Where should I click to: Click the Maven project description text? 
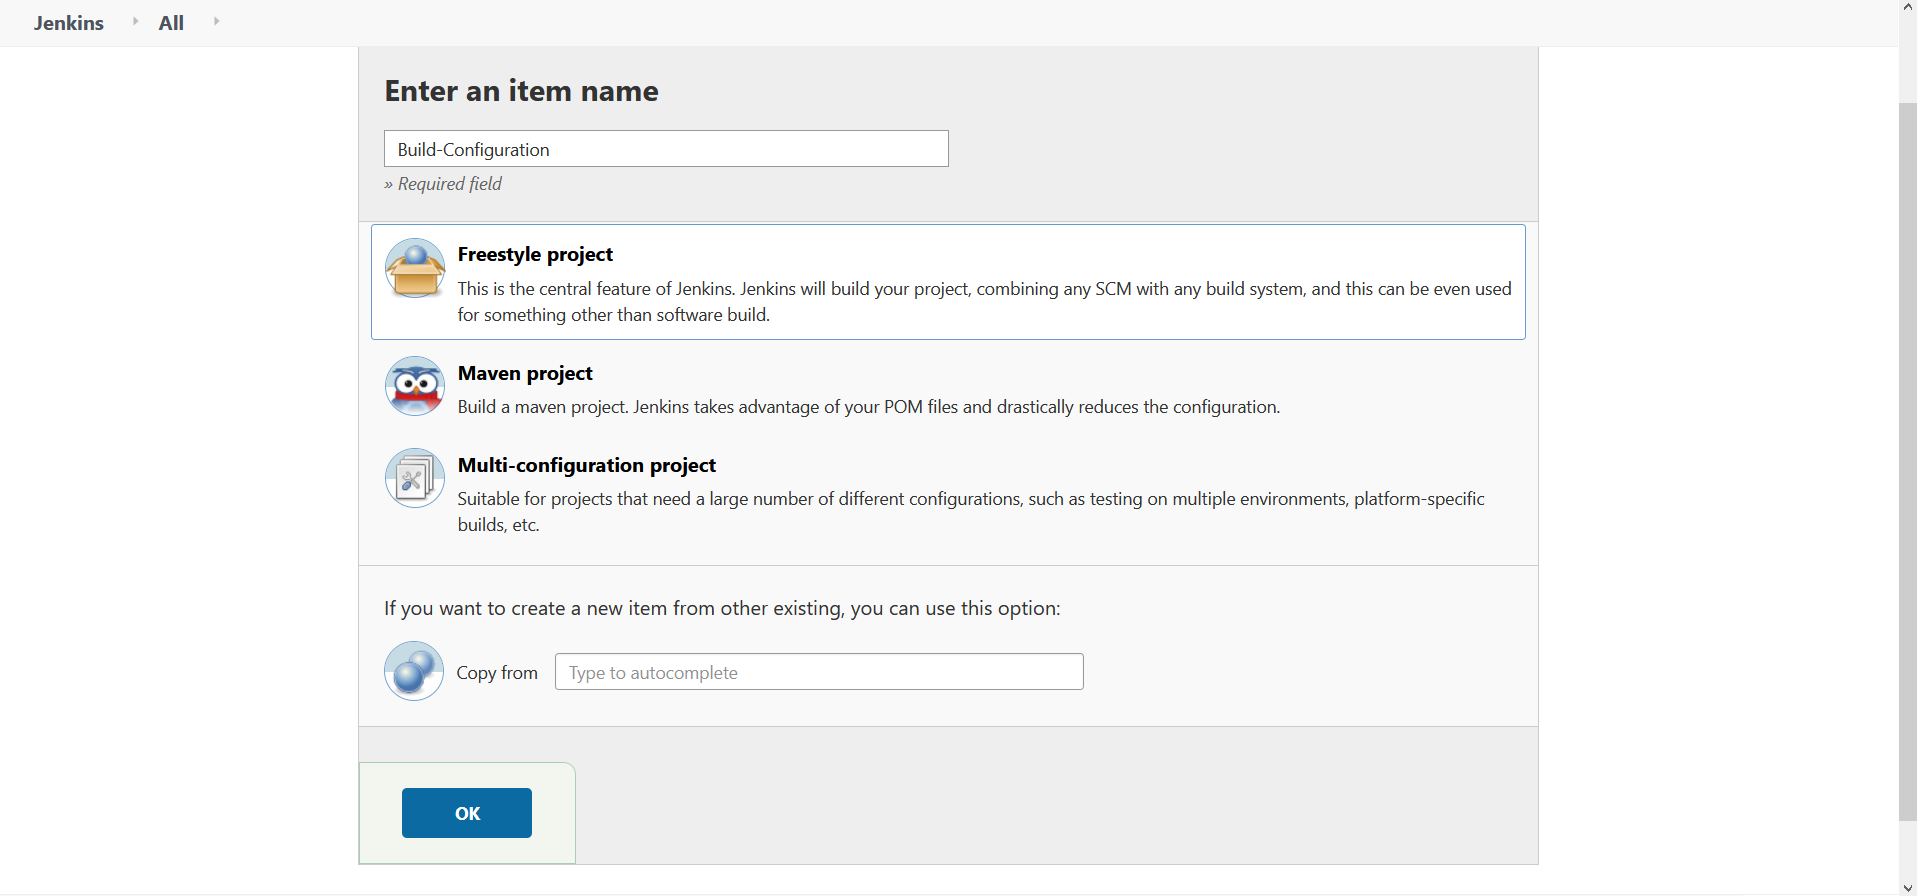click(869, 407)
